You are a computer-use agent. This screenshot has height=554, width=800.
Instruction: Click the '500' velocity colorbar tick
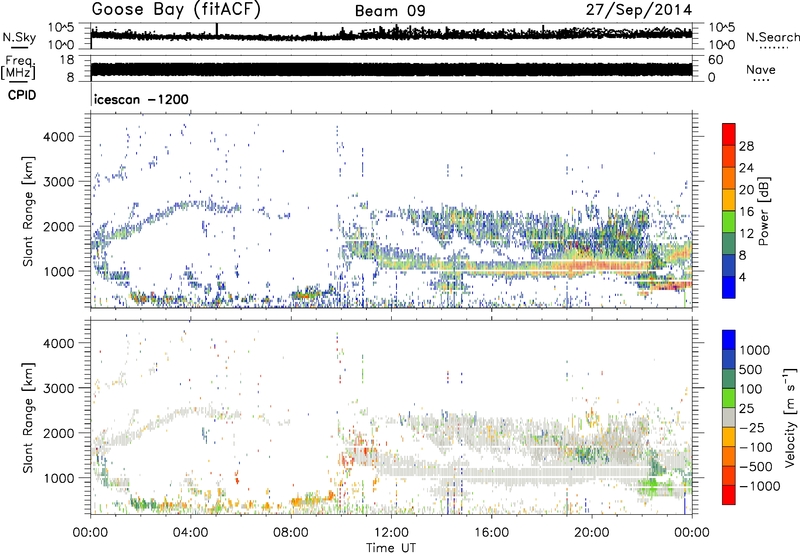click(x=751, y=370)
